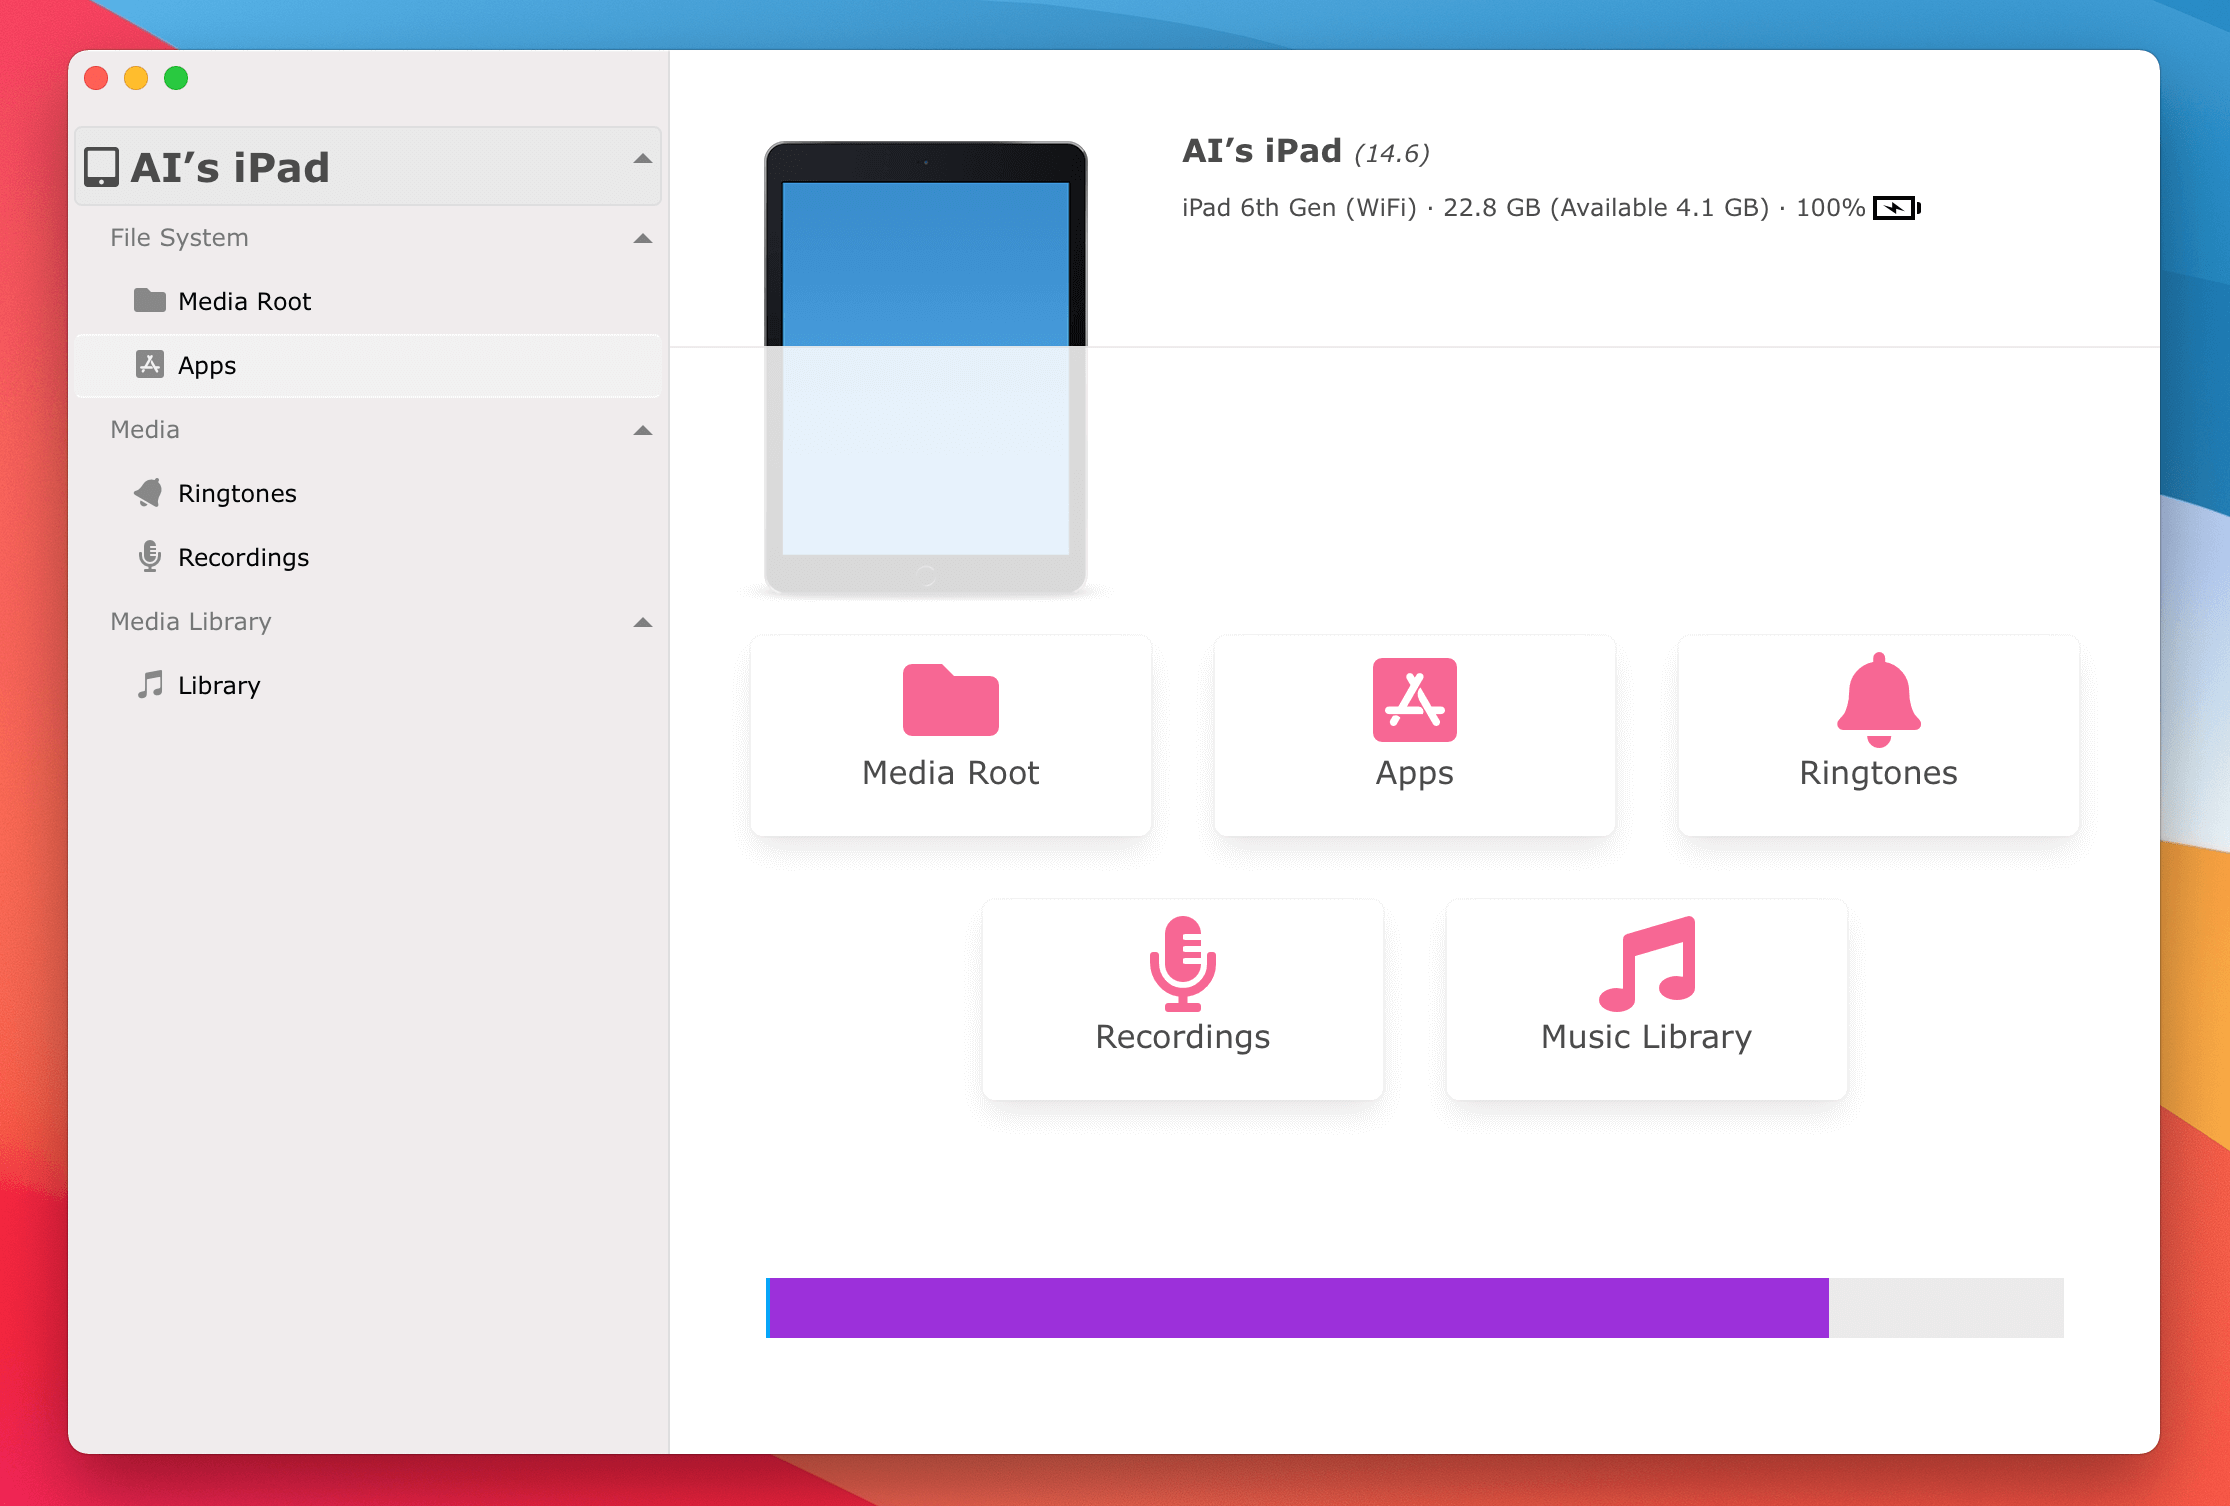
Task: Select Media Root in the sidebar
Action: (368, 301)
